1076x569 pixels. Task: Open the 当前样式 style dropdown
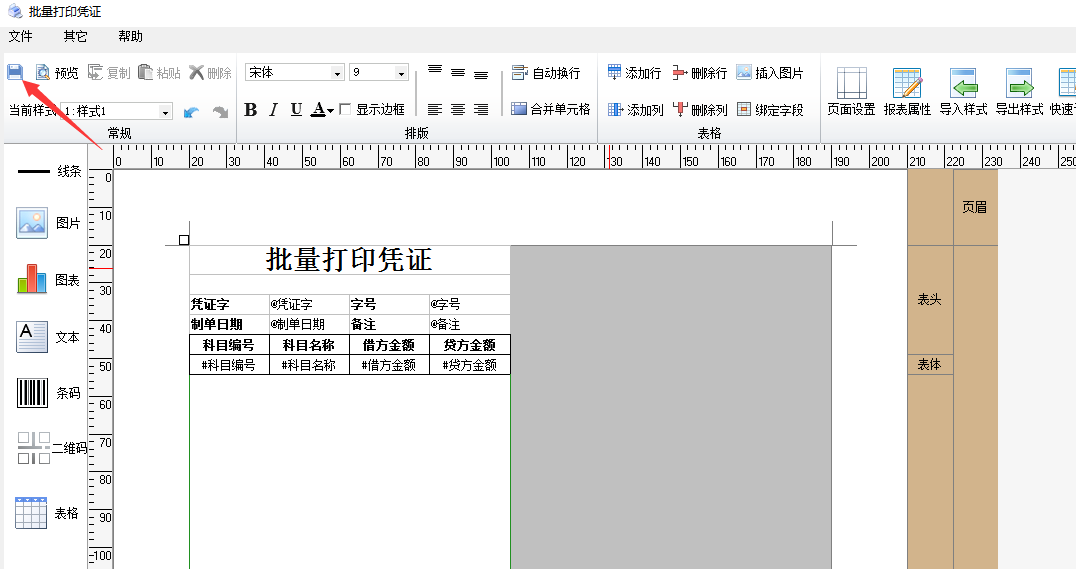[x=165, y=112]
